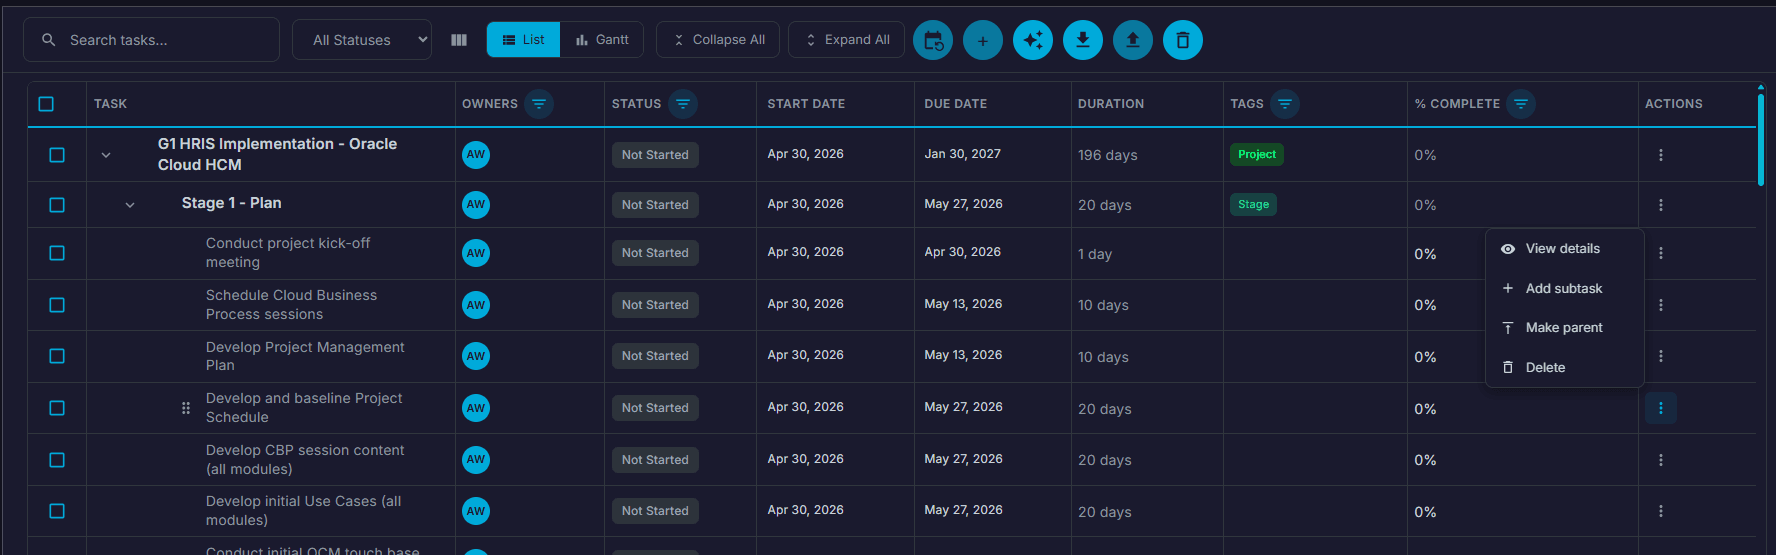Change Not Started status on G1 HRIS Implementation row

tap(655, 155)
